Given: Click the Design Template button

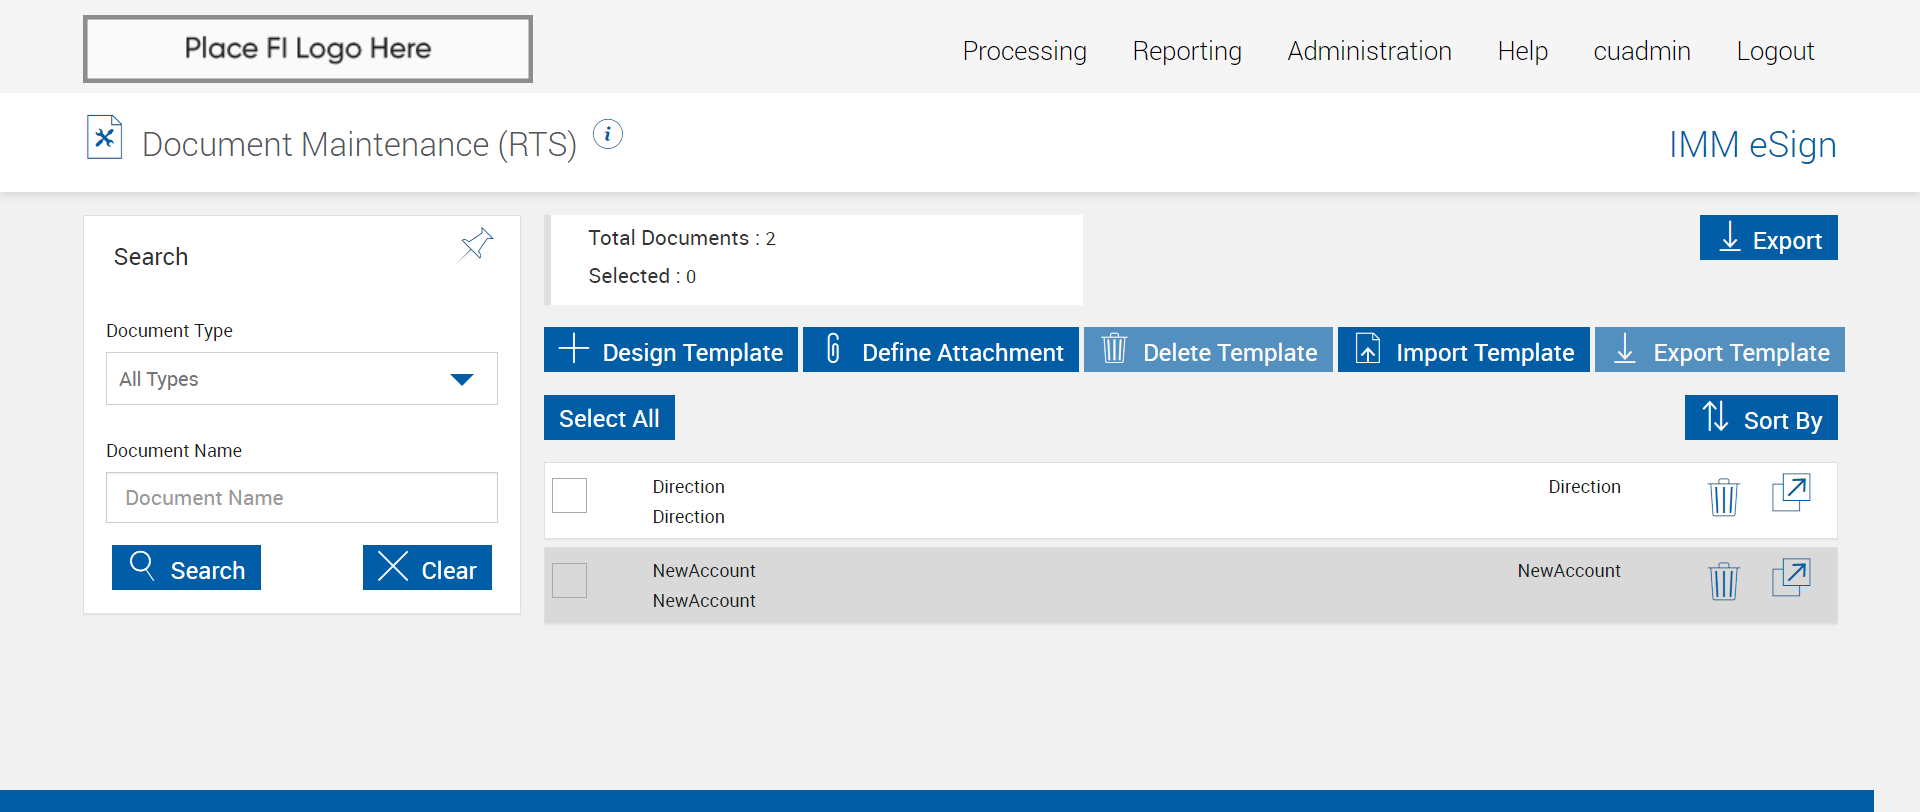Looking at the screenshot, I should [671, 350].
